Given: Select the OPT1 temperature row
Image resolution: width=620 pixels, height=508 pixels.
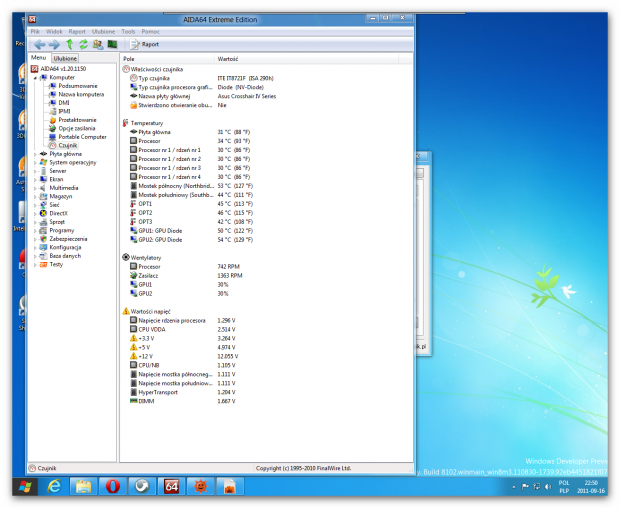Looking at the screenshot, I should tap(191, 204).
